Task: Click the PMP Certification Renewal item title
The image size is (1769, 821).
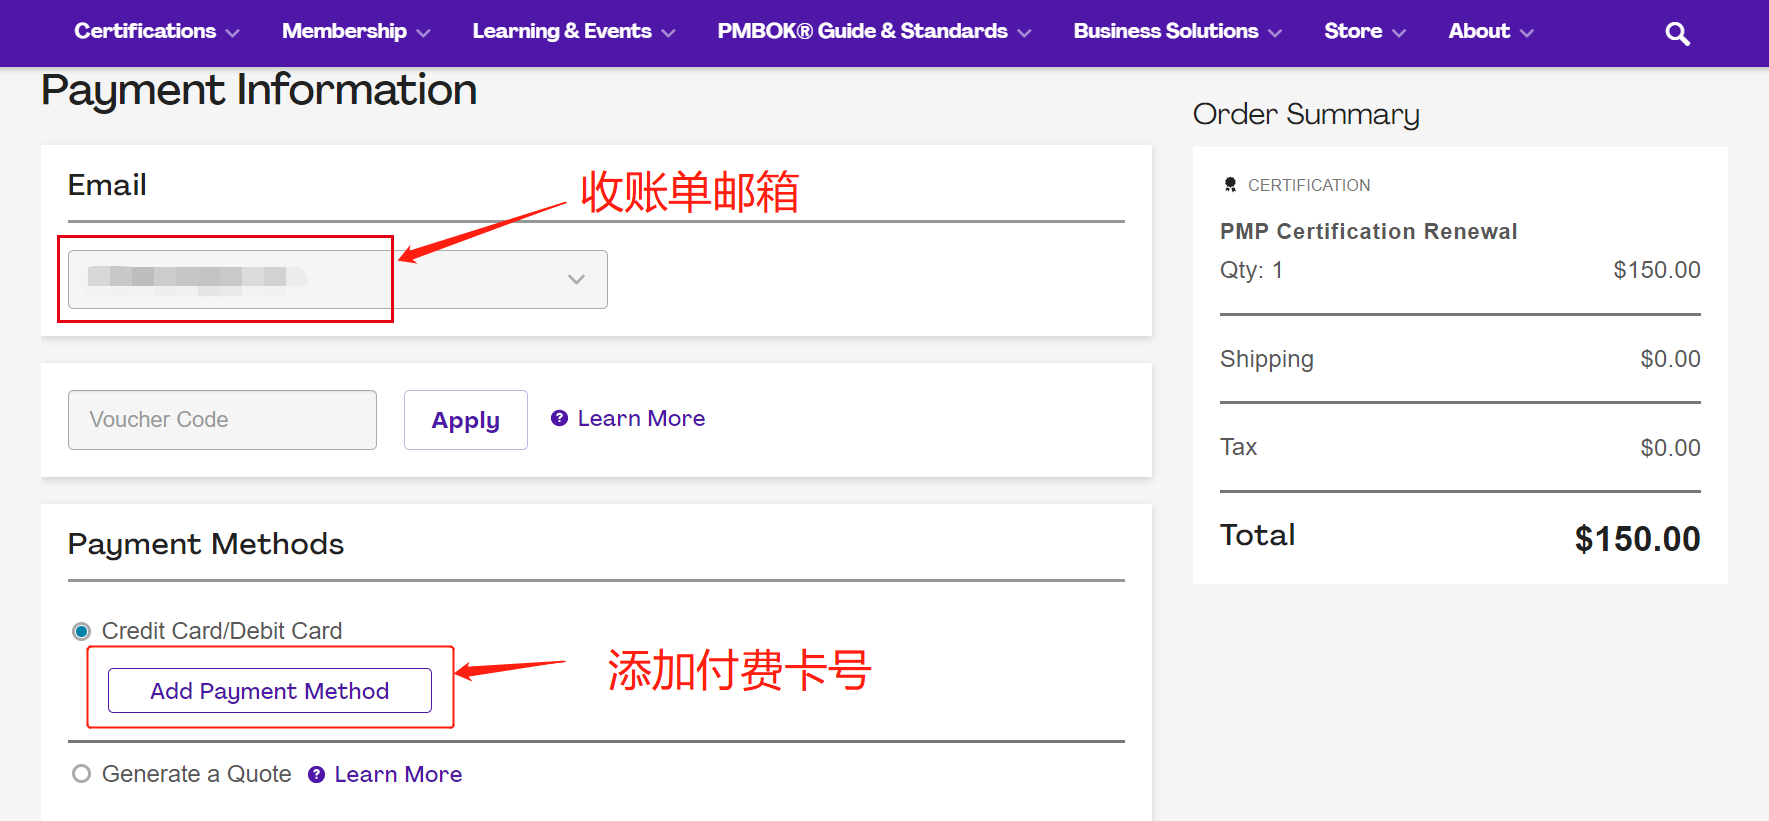Action: (1368, 231)
